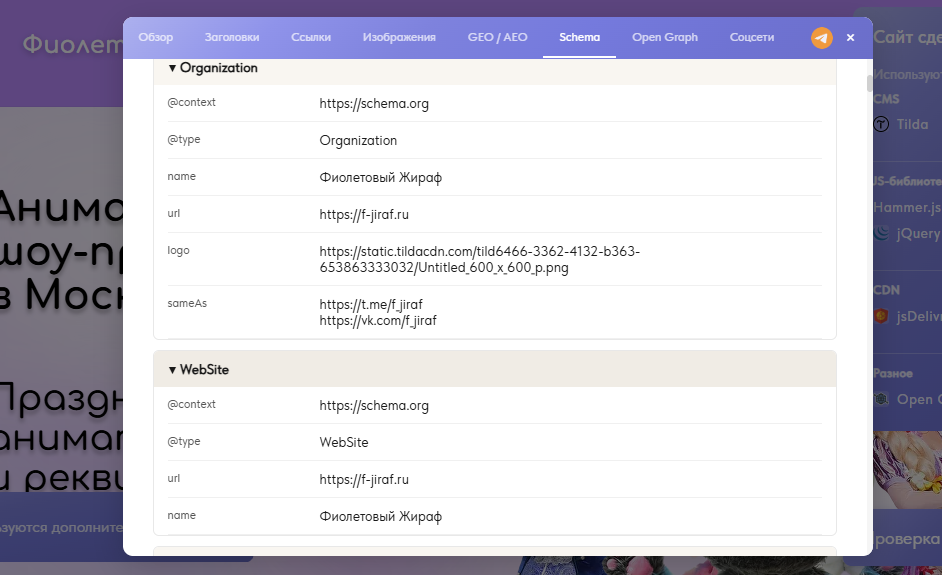Click the jQuery label in background panel
The height and width of the screenshot is (575, 942).
[919, 234]
